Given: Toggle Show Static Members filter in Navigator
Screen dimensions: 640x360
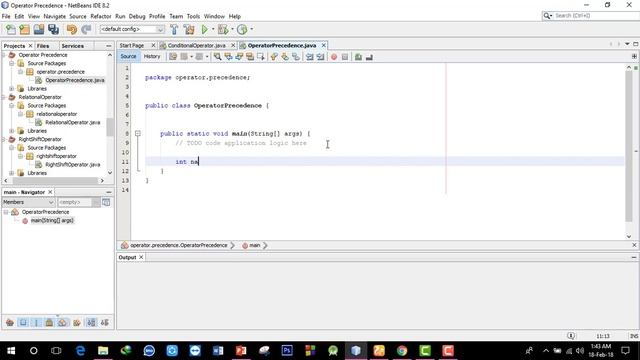Looking at the screenshot, I should [x=36, y=322].
